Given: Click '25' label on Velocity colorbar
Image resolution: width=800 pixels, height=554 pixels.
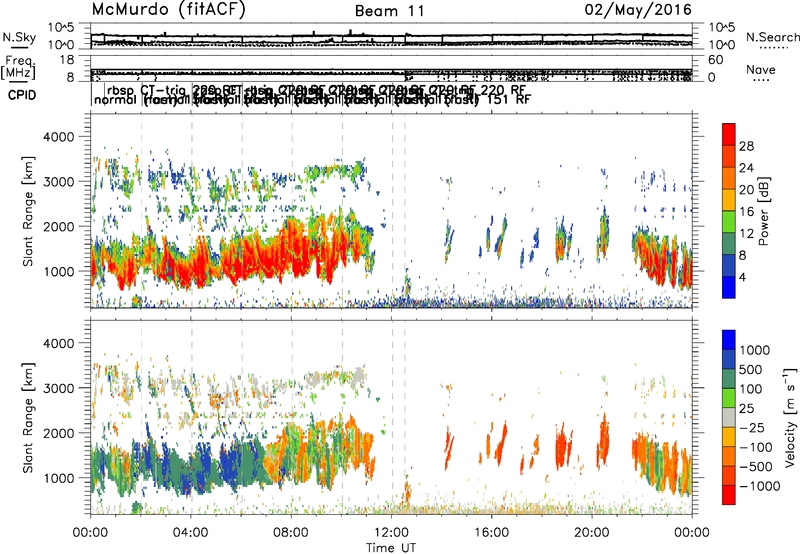Looking at the screenshot, I should point(747,408).
